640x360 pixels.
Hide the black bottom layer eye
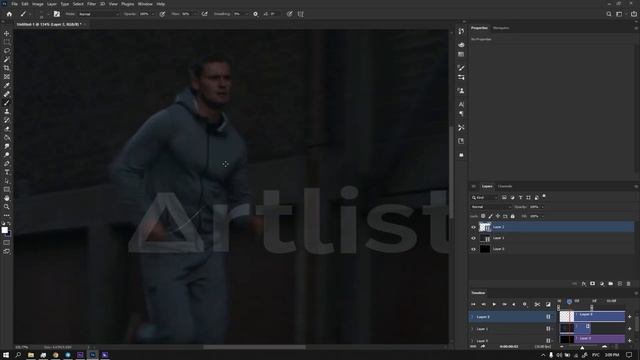tap(473, 249)
